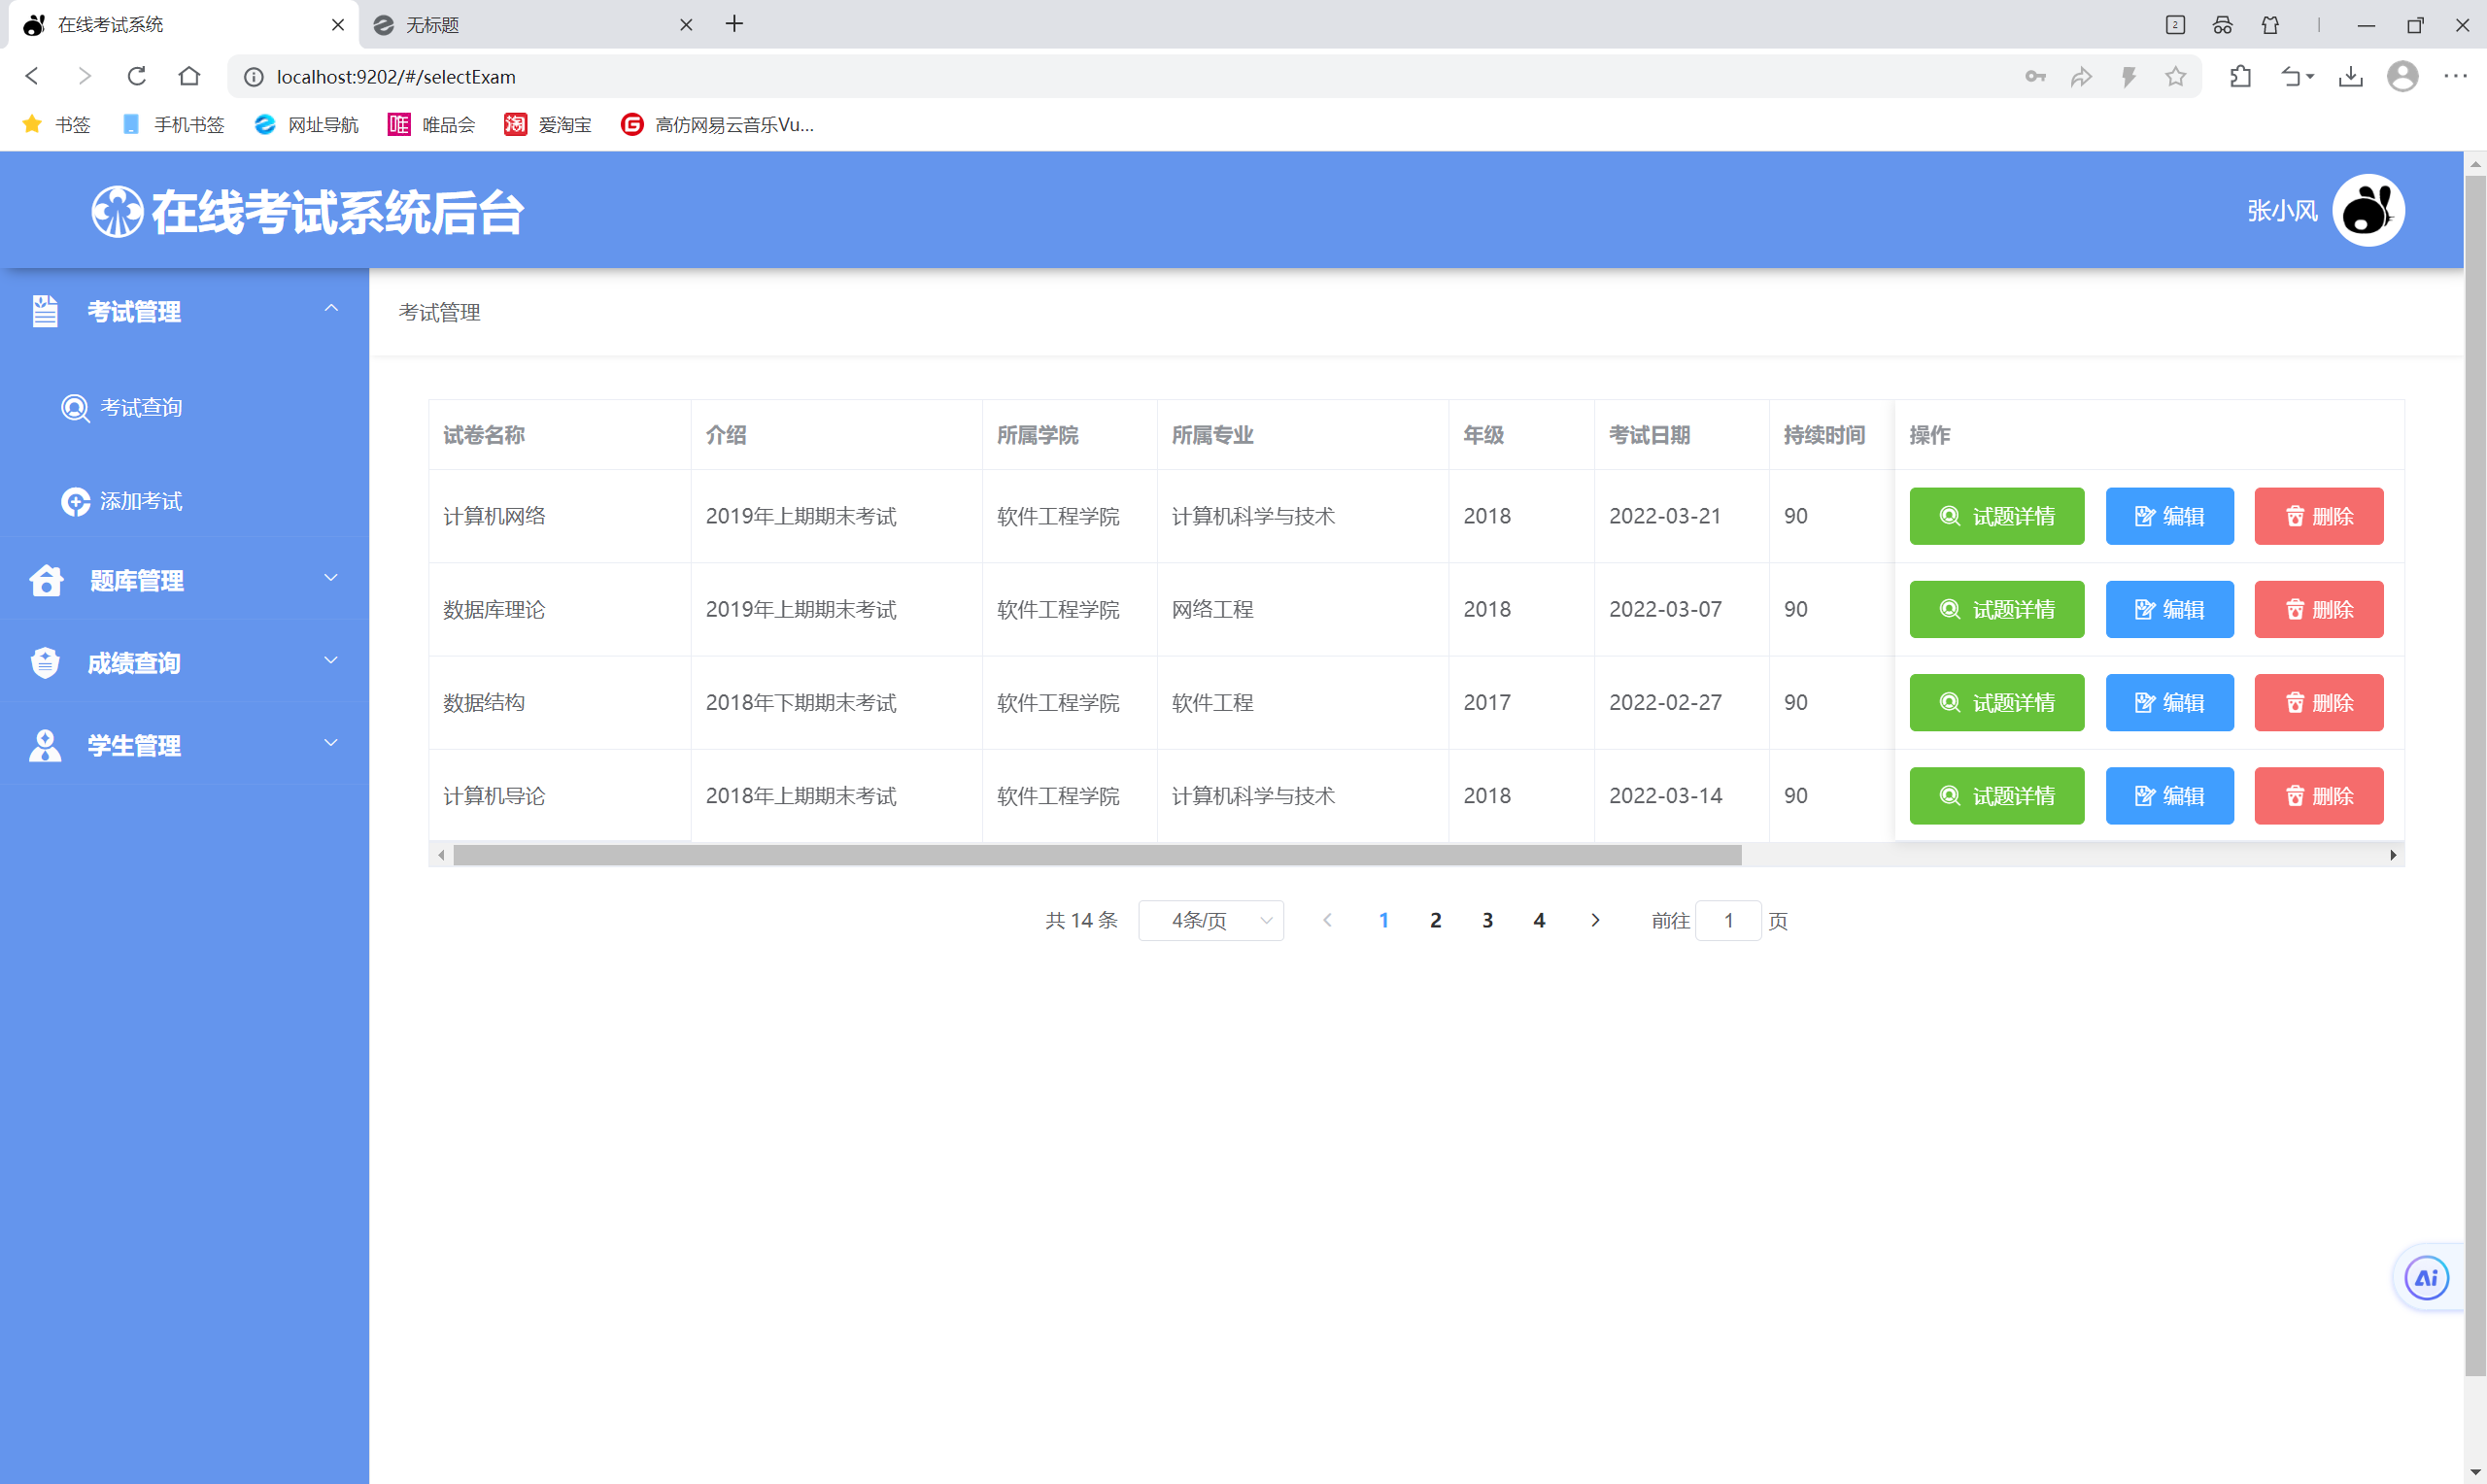
Task: Select the 考试查询 menu item
Action: tap(140, 407)
